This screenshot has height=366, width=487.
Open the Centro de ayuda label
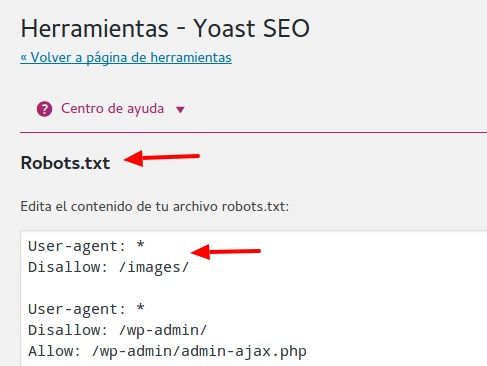(112, 109)
